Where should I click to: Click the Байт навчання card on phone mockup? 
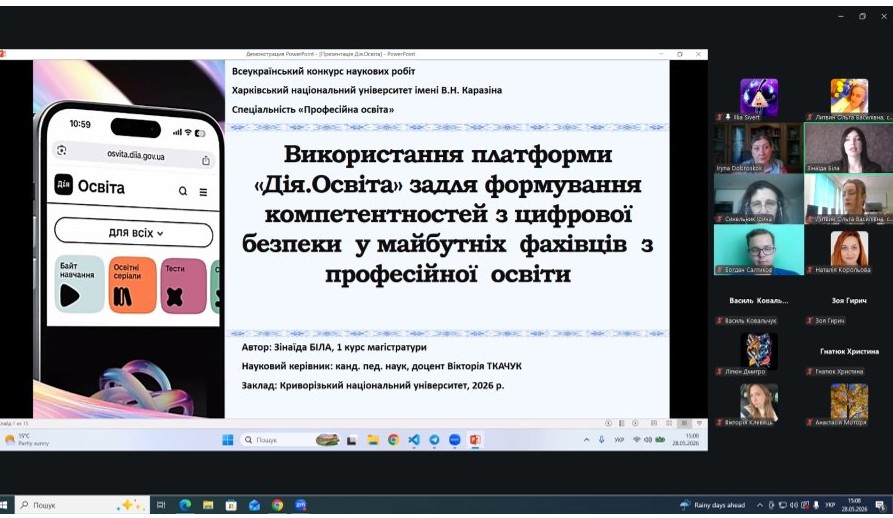(79, 284)
